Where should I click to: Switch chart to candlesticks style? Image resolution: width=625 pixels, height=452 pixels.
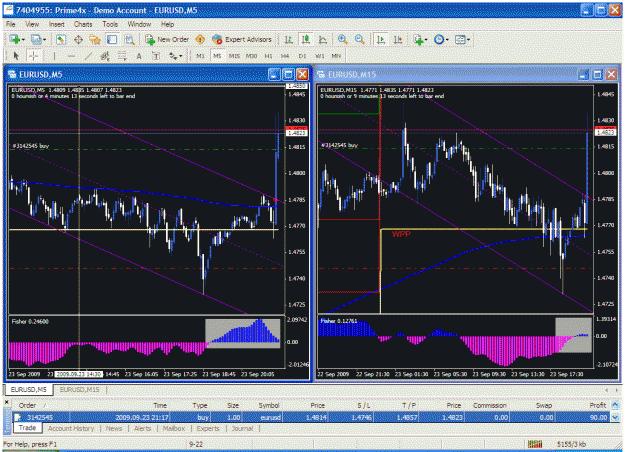click(306, 39)
